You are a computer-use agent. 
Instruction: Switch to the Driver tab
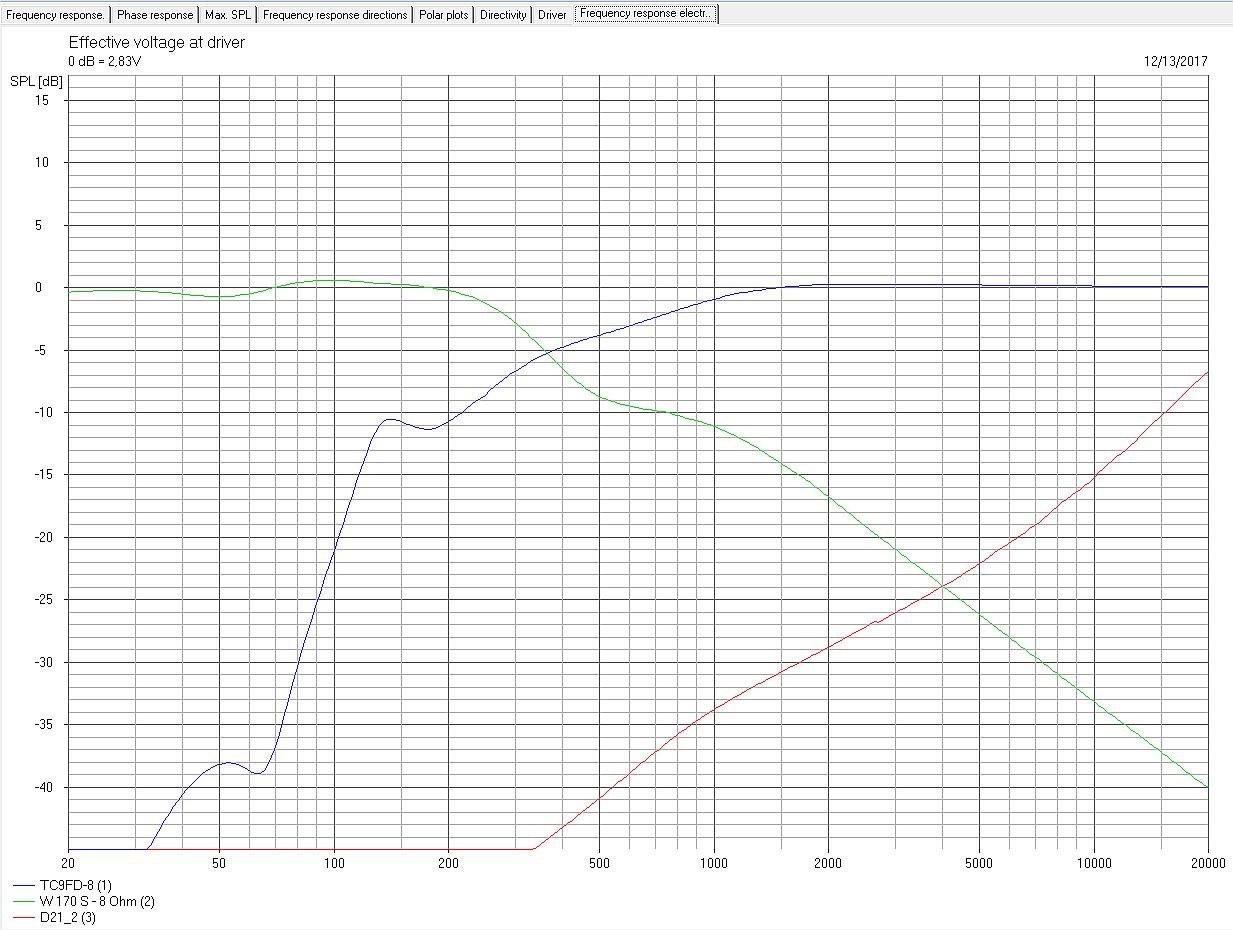pos(552,15)
